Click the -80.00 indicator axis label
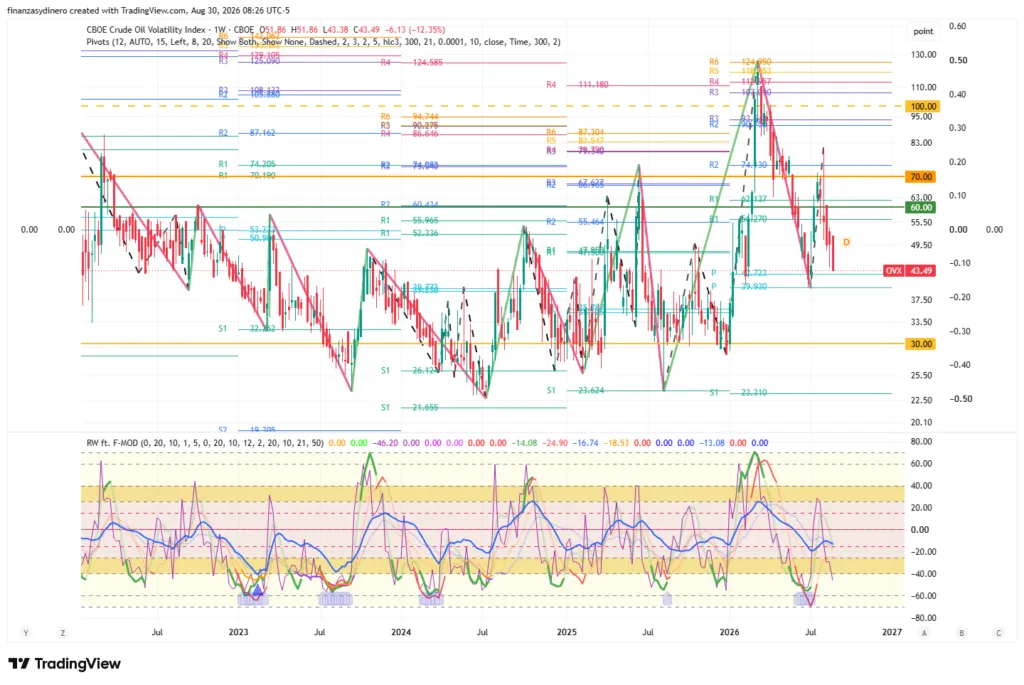The height and width of the screenshot is (685, 1024). click(921, 618)
